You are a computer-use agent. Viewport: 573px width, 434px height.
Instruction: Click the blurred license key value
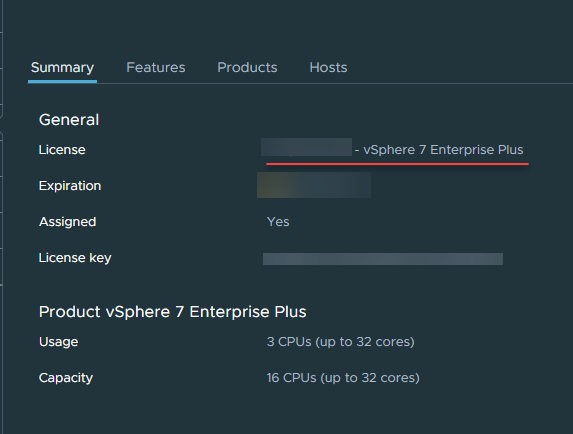pyautogui.click(x=383, y=259)
